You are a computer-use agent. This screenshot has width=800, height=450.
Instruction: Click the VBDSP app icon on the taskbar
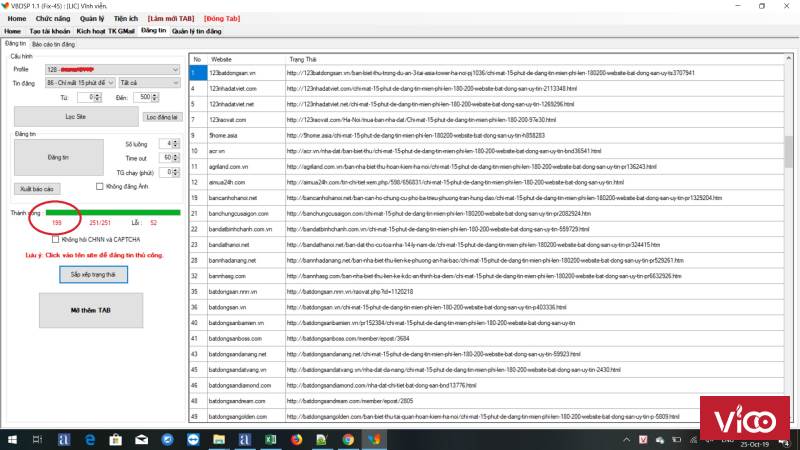click(x=374, y=439)
